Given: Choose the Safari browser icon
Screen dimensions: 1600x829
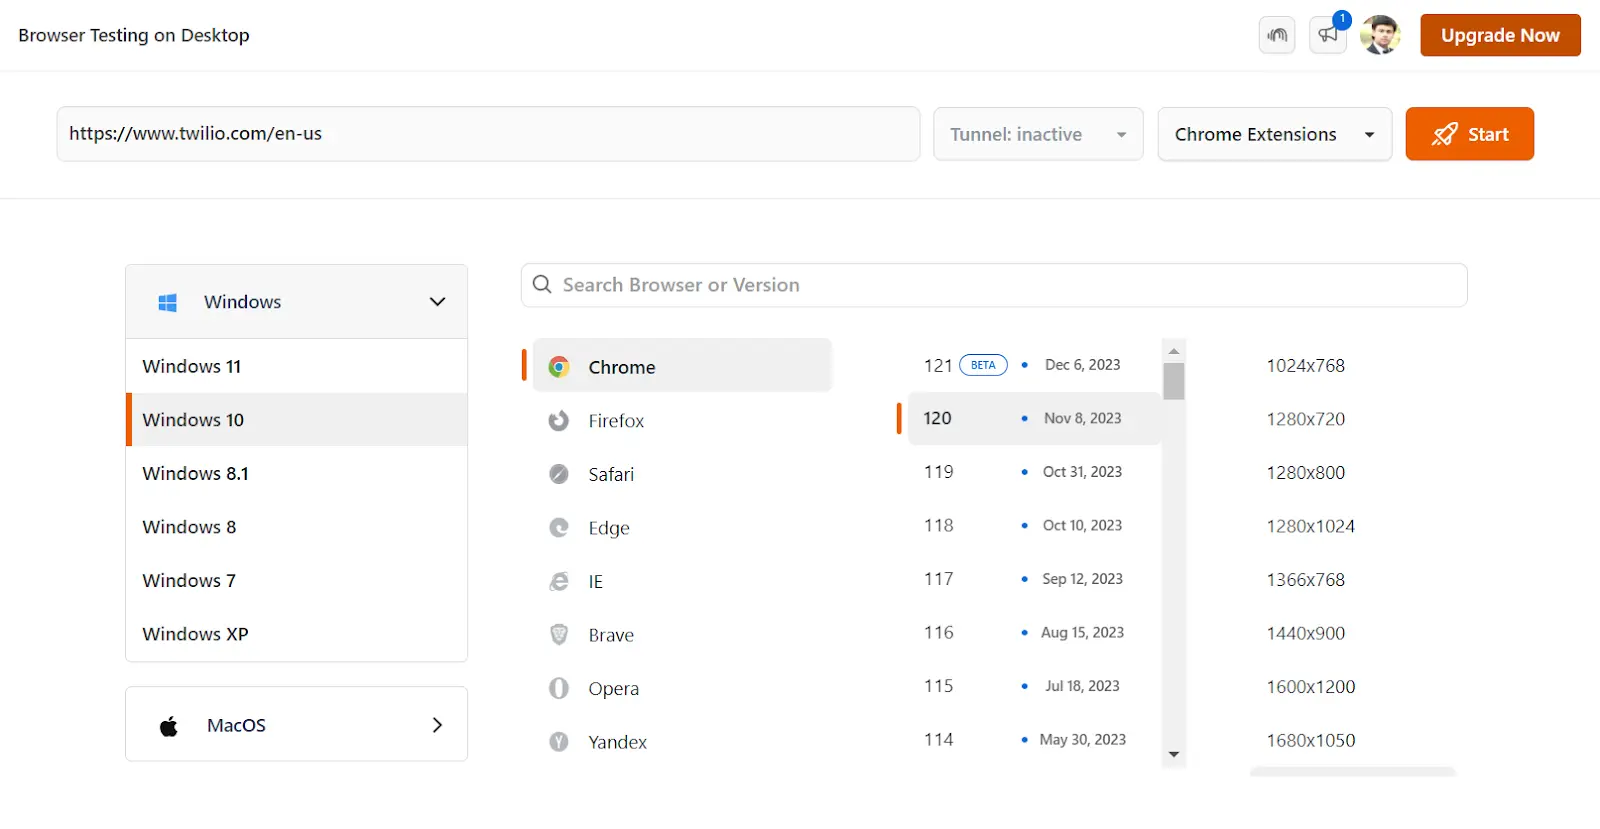Looking at the screenshot, I should coord(559,474).
